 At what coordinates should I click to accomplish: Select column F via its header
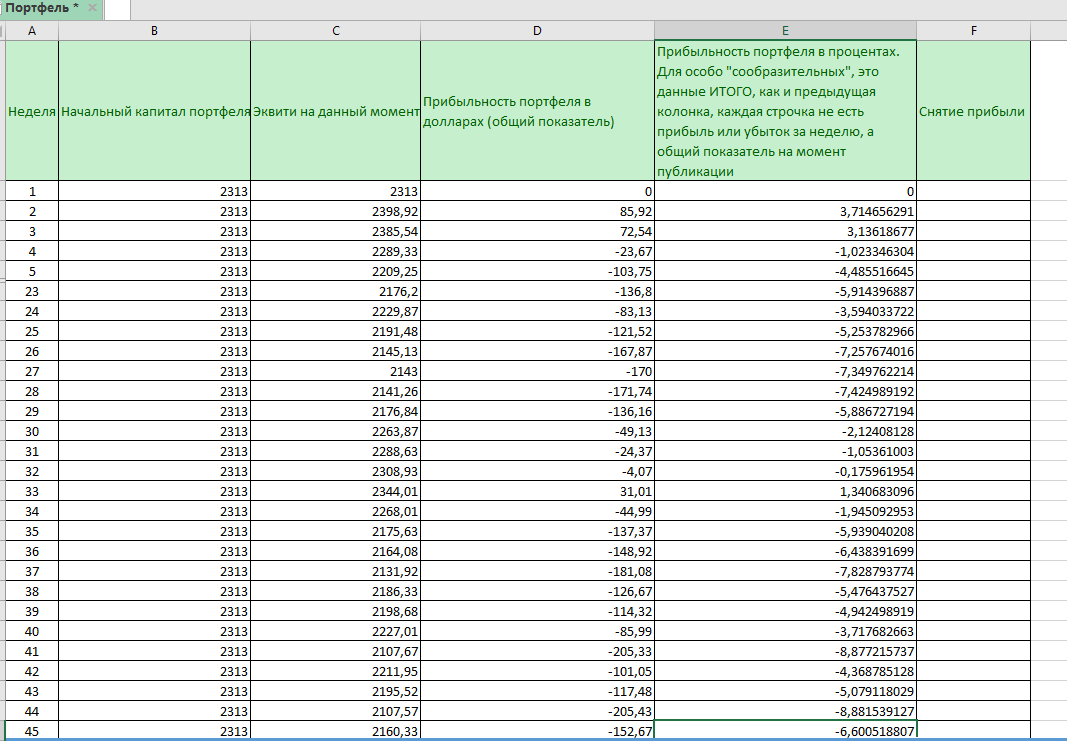pos(973,31)
